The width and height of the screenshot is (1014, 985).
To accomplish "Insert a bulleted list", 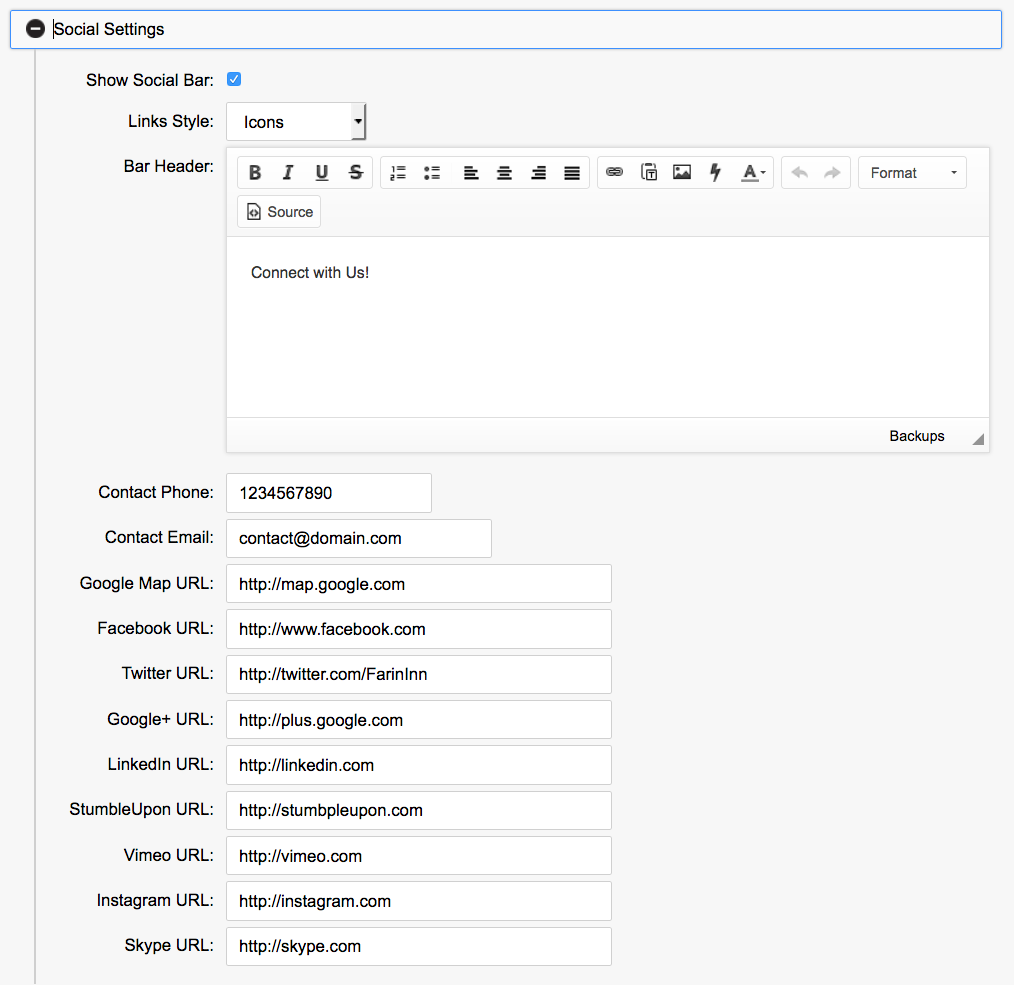I will (432, 173).
